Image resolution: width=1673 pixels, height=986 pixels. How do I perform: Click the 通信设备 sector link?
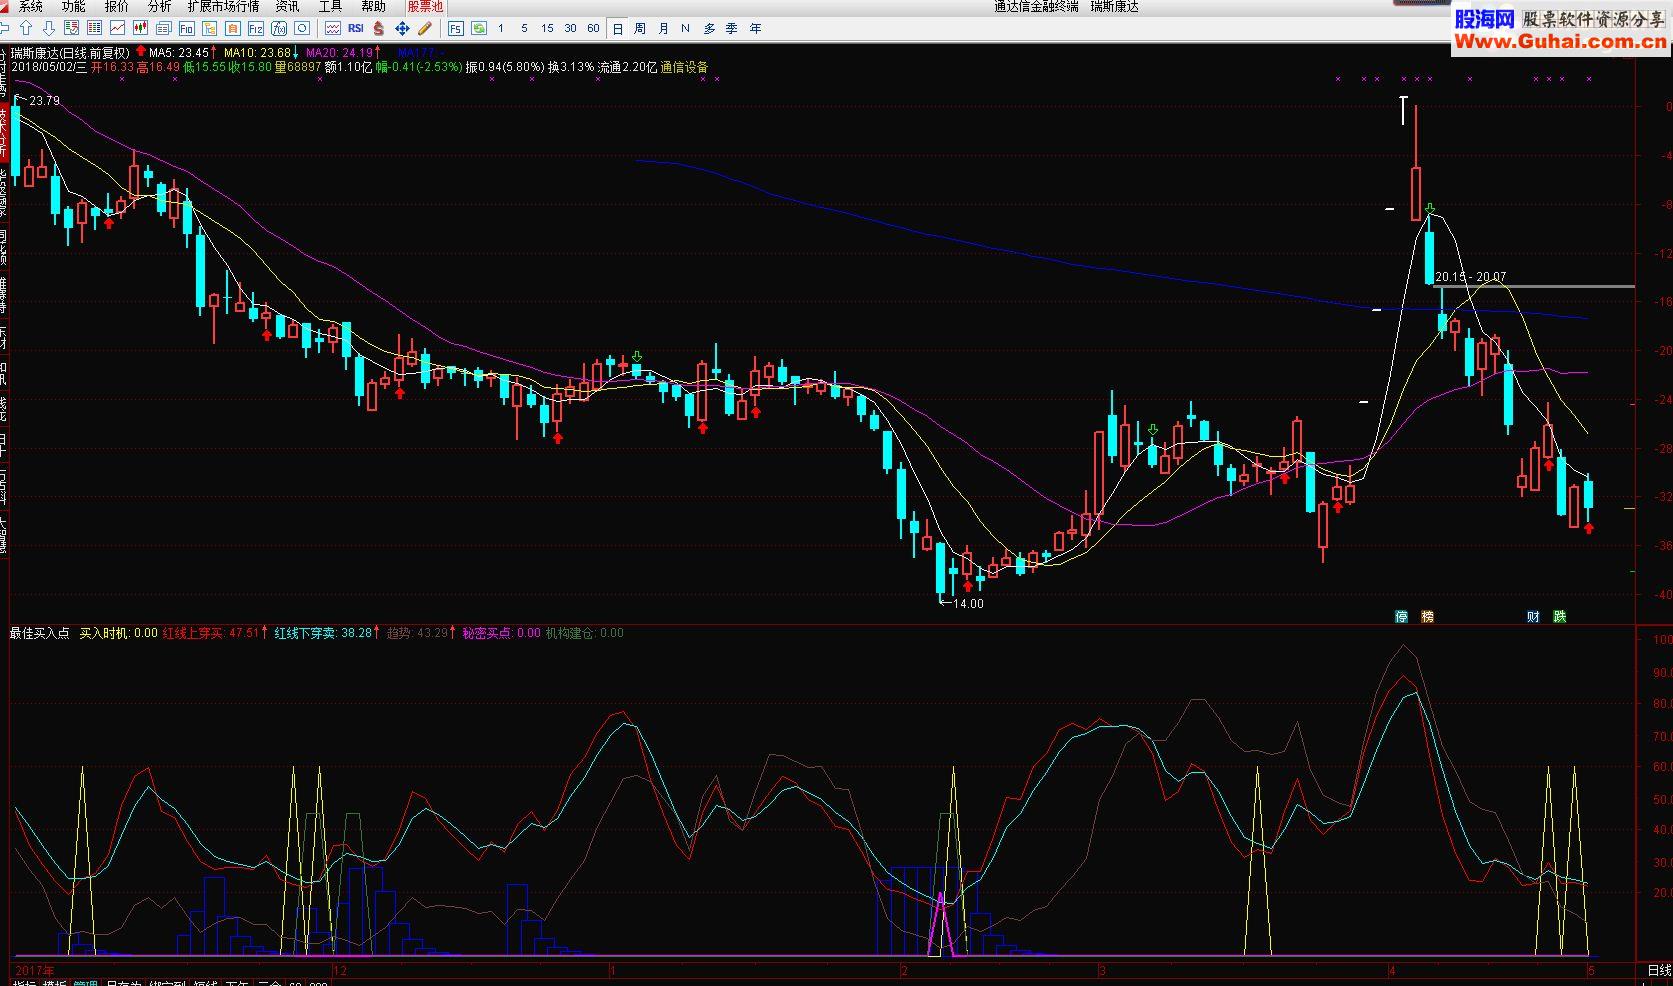[x=684, y=67]
